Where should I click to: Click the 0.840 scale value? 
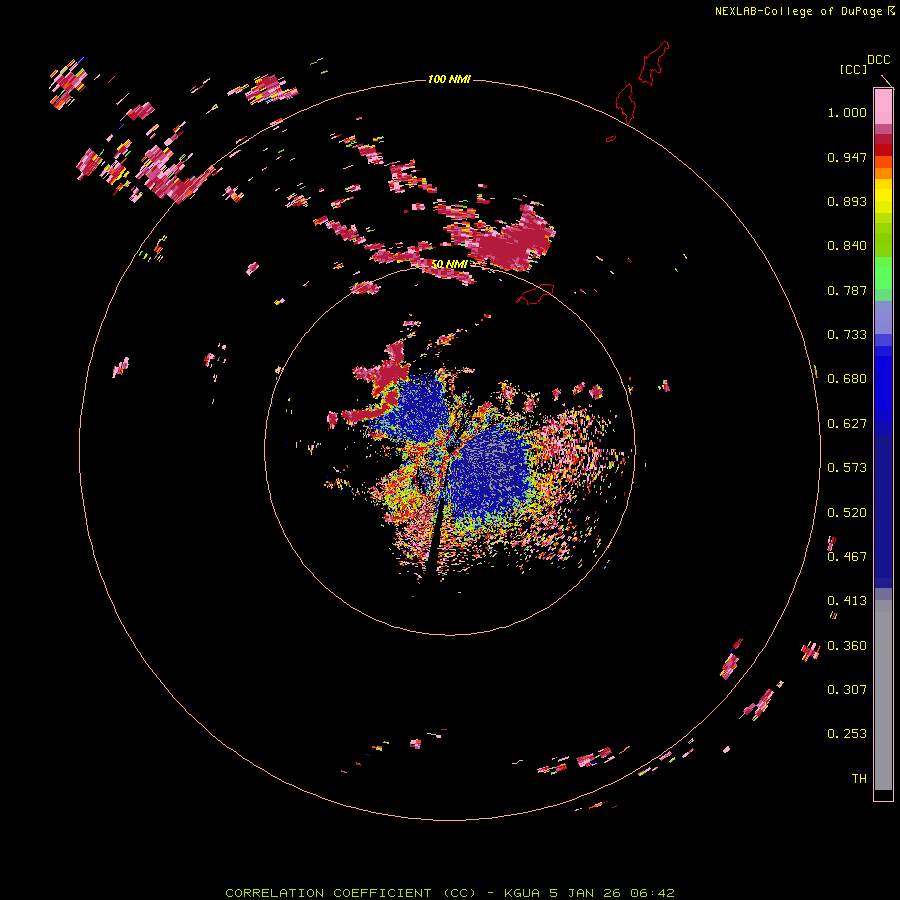[x=847, y=246]
